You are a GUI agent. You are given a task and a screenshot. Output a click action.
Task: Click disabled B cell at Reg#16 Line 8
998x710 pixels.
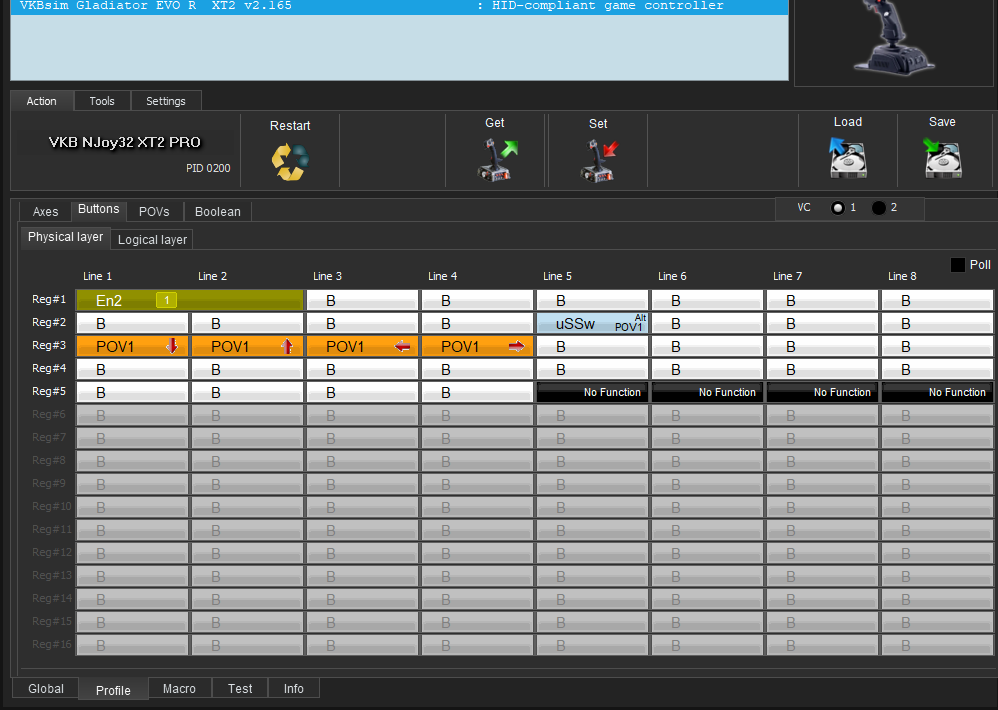click(x=938, y=644)
